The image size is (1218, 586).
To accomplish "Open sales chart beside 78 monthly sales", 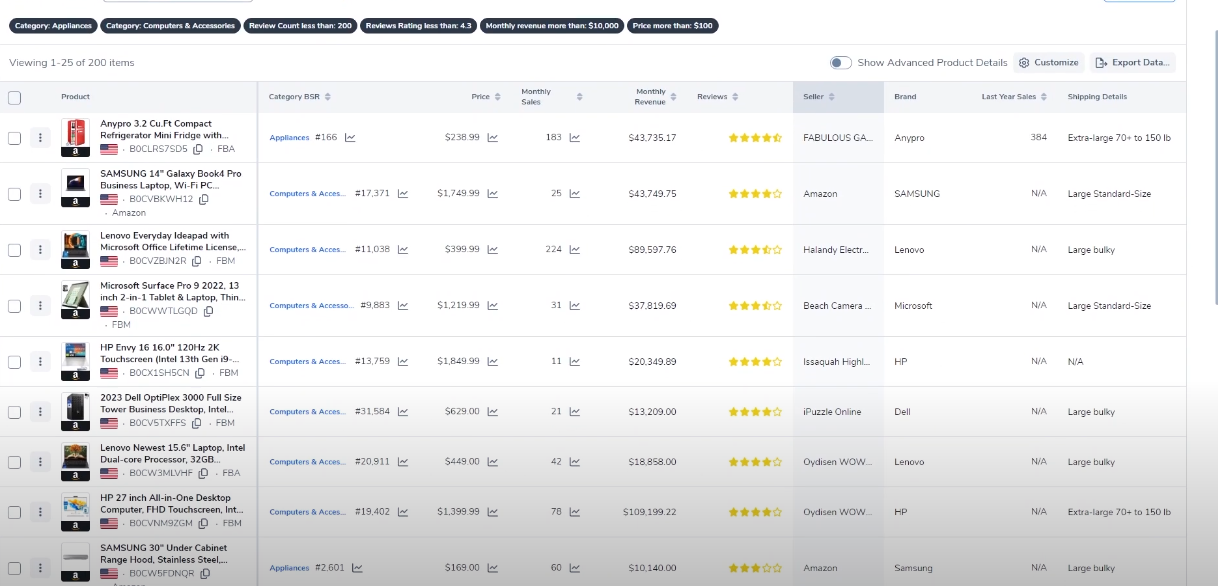I will click(575, 512).
